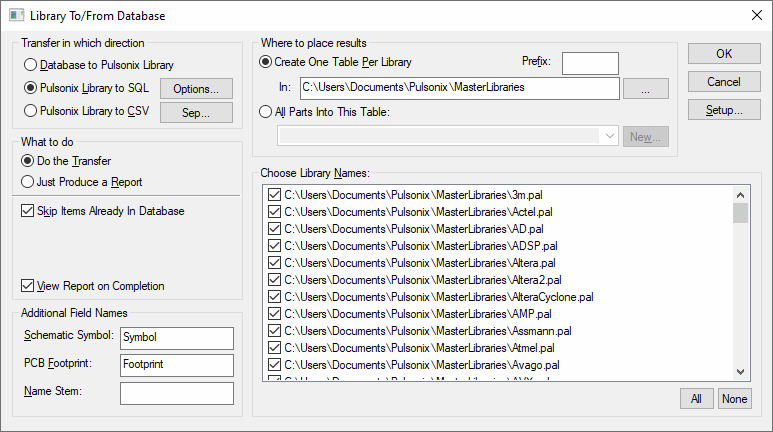Screen dimensions: 773x432
Task: Open SQL Options dialog
Action: [x=196, y=89]
